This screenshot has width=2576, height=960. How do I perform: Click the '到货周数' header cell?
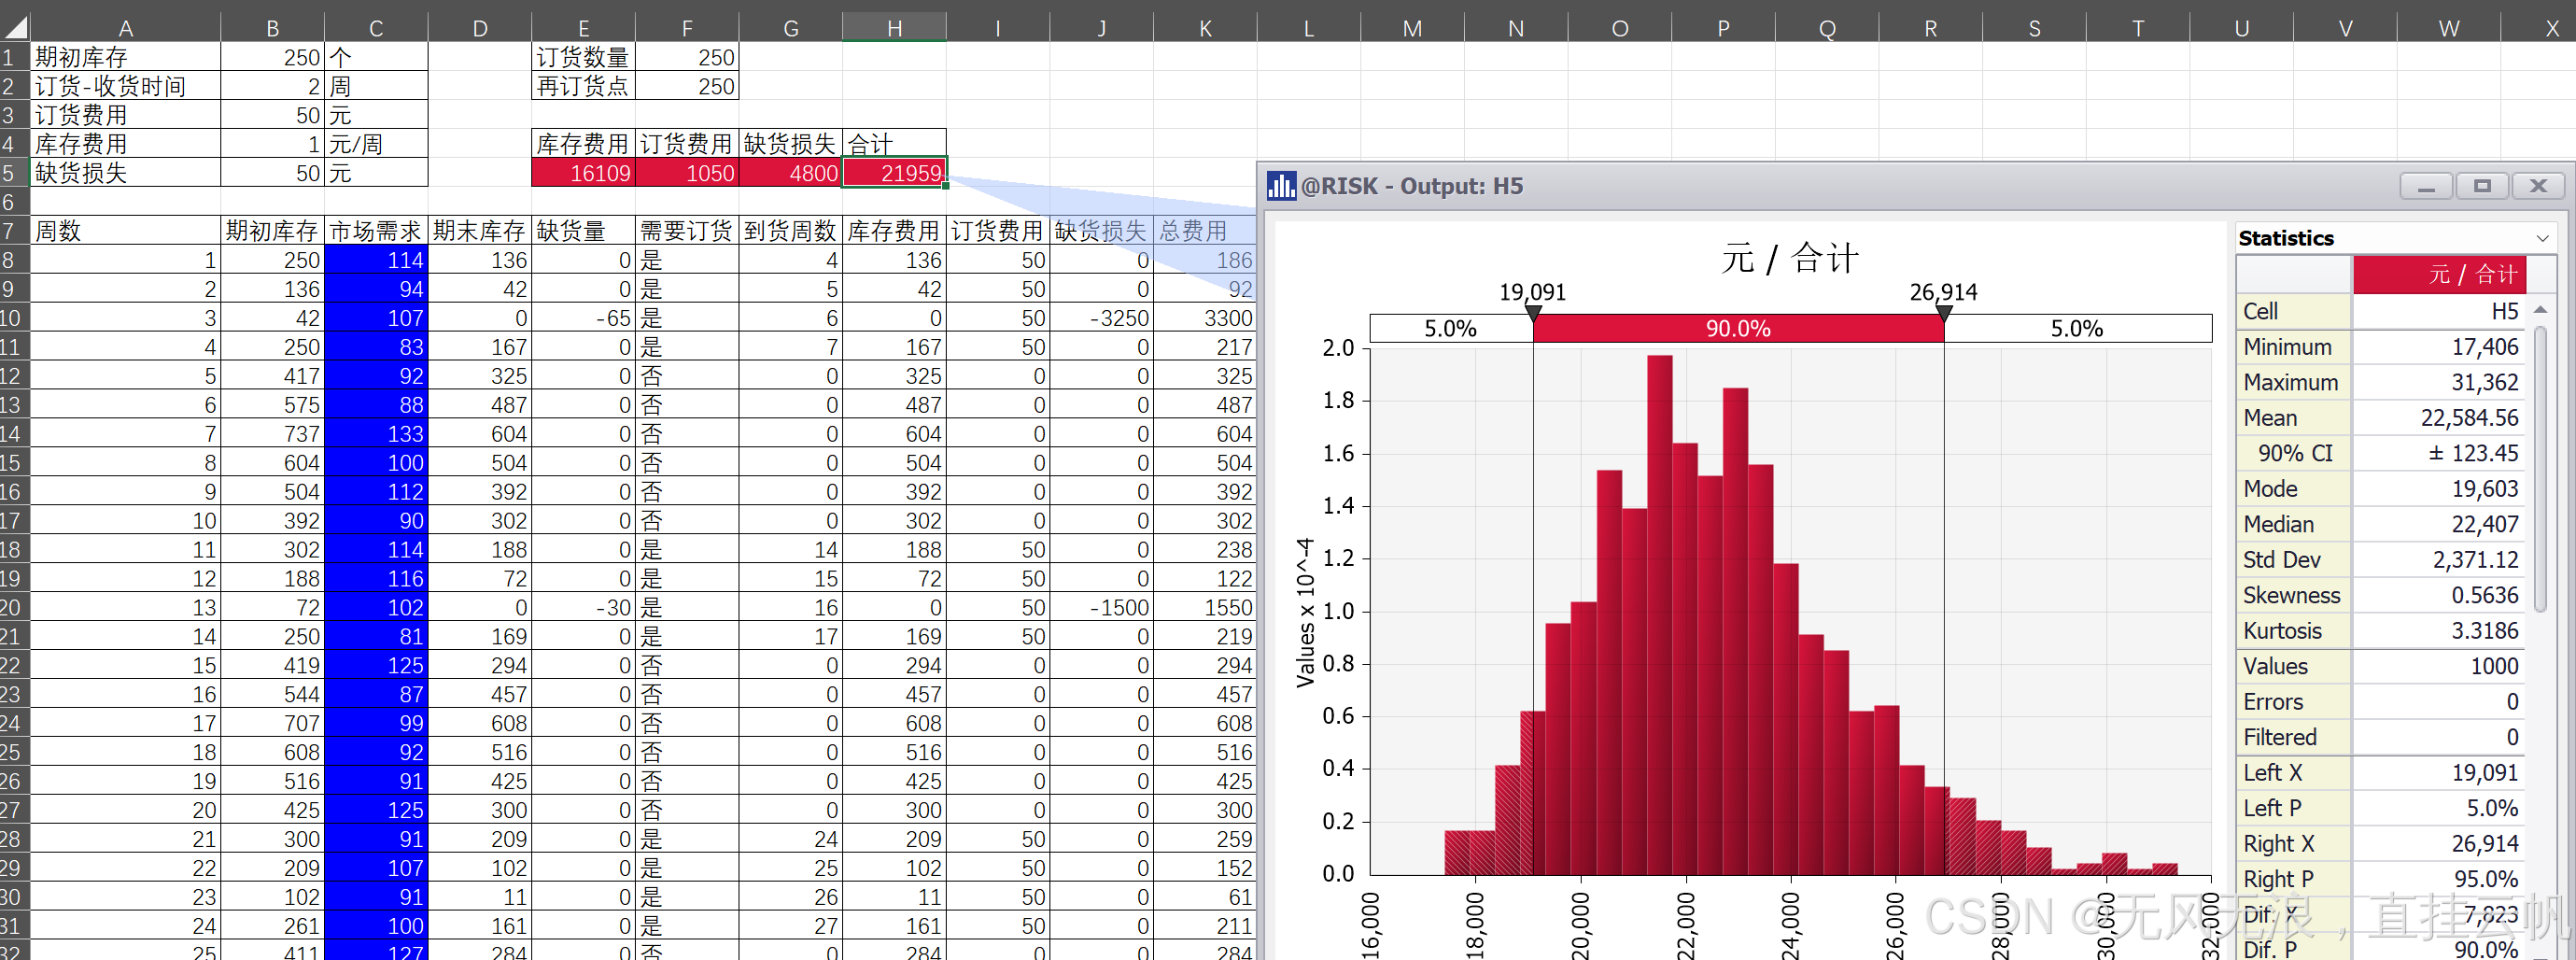tap(791, 231)
